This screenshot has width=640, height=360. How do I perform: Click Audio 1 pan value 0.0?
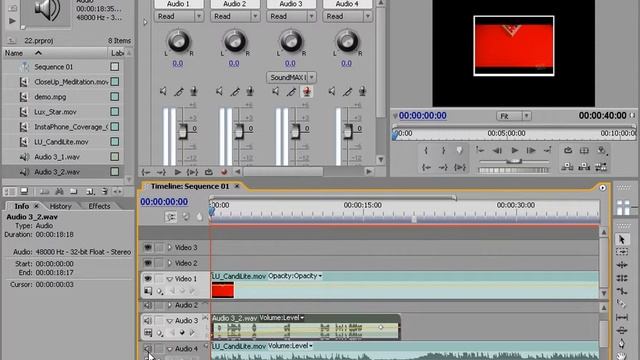[178, 63]
